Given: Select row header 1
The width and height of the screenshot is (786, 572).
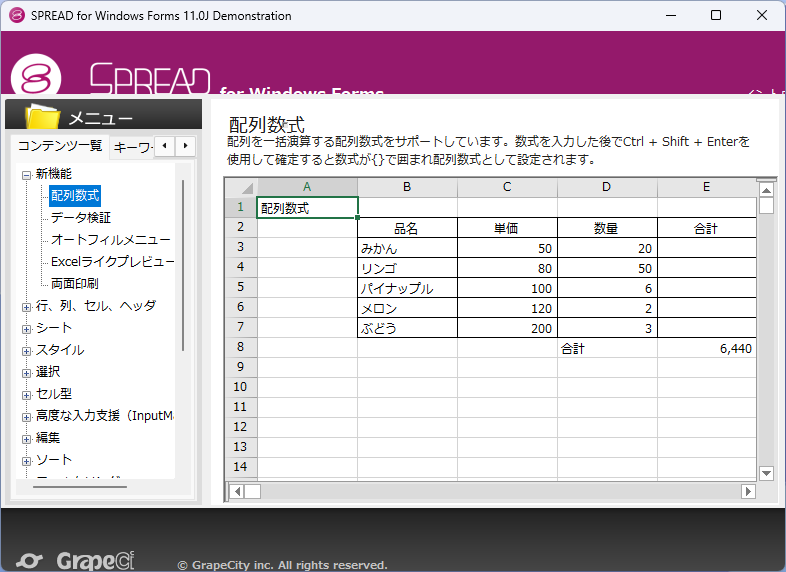Looking at the screenshot, I should click(241, 207).
